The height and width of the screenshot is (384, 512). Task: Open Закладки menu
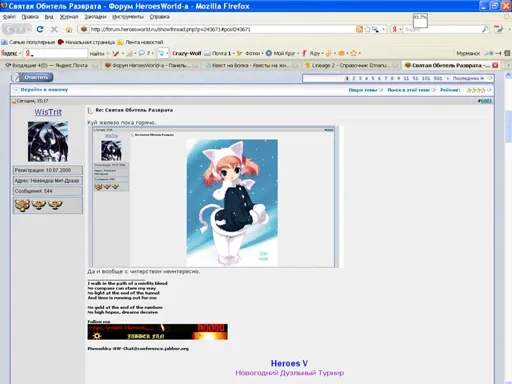[x=95, y=17]
